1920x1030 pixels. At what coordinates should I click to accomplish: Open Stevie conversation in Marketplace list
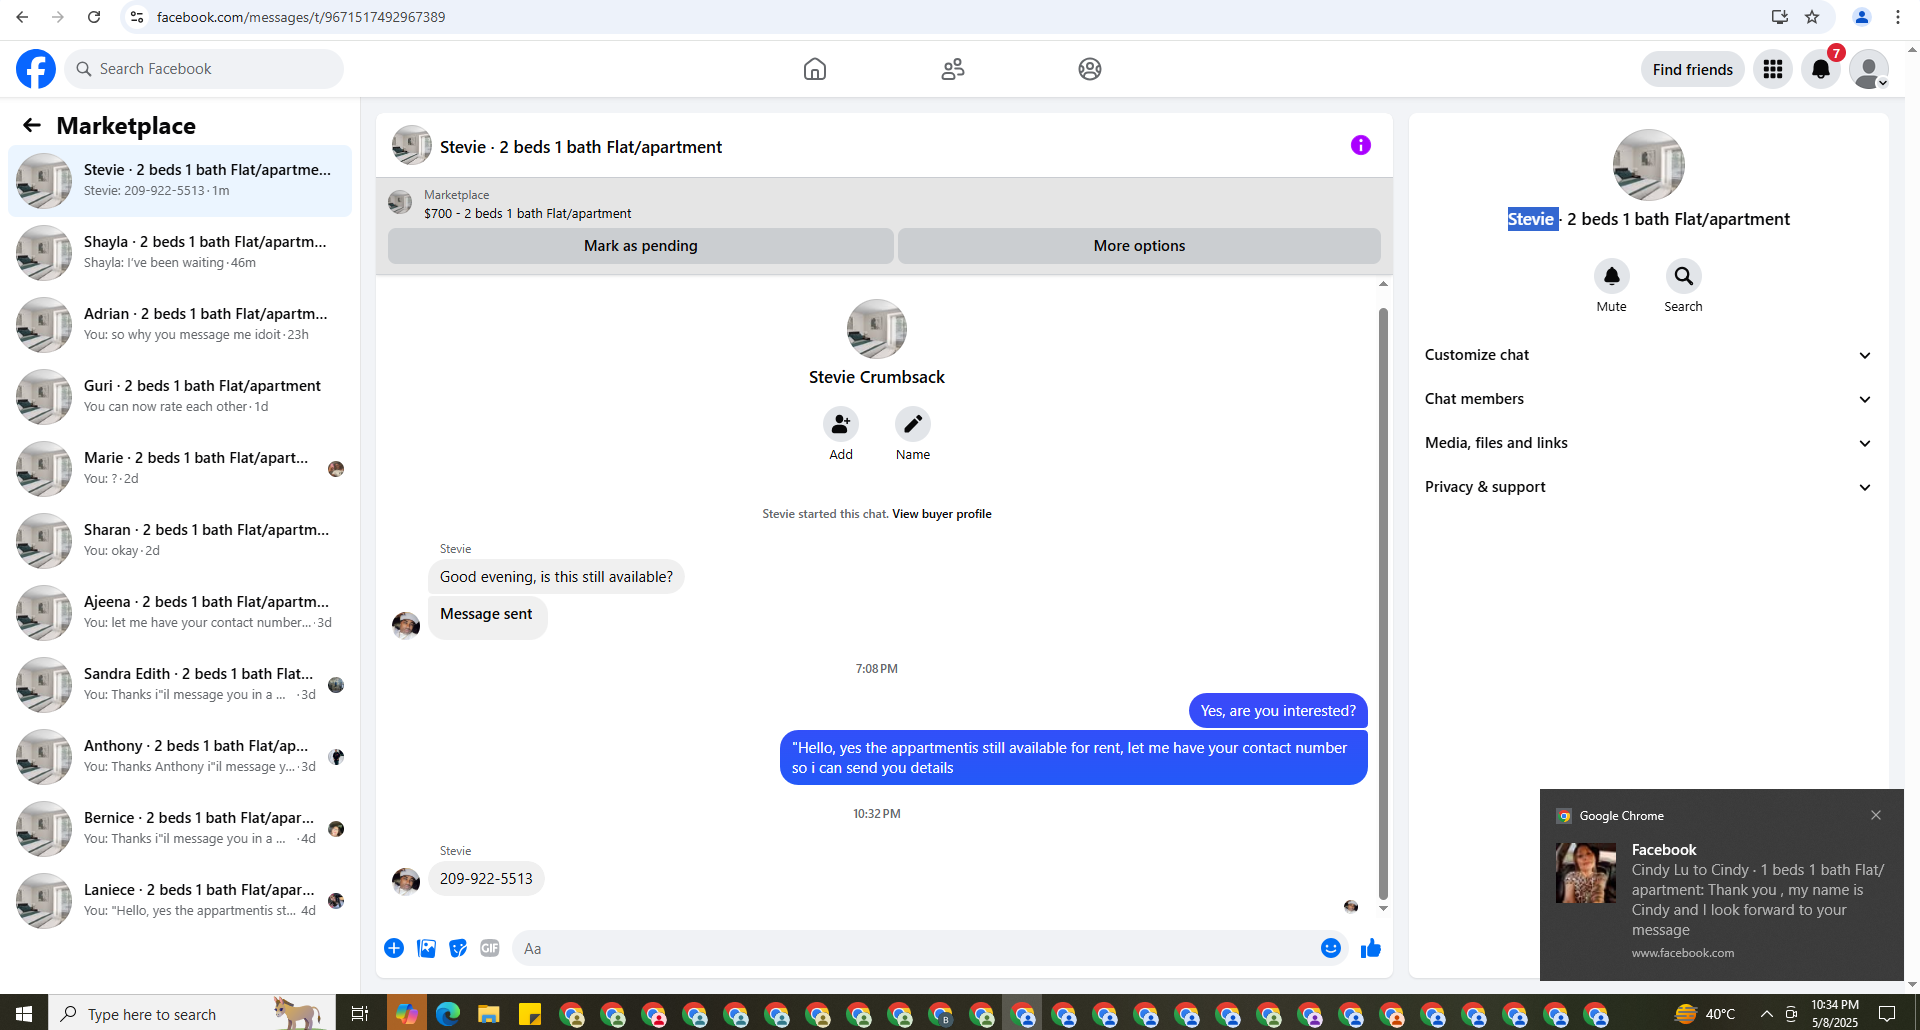[180, 181]
